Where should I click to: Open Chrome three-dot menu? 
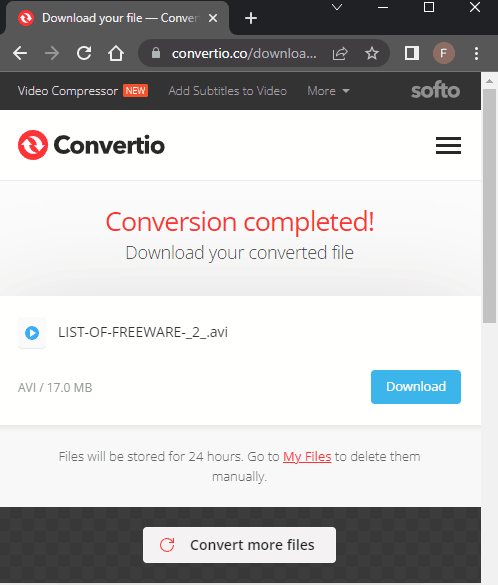[x=476, y=53]
